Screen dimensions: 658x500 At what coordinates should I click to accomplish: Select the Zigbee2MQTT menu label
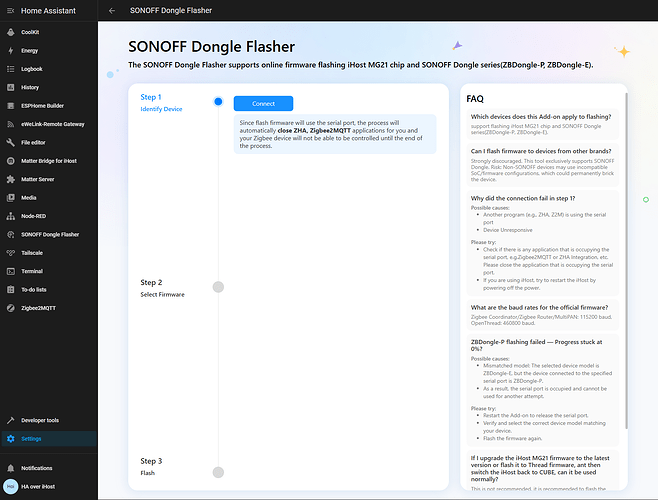[x=38, y=308]
